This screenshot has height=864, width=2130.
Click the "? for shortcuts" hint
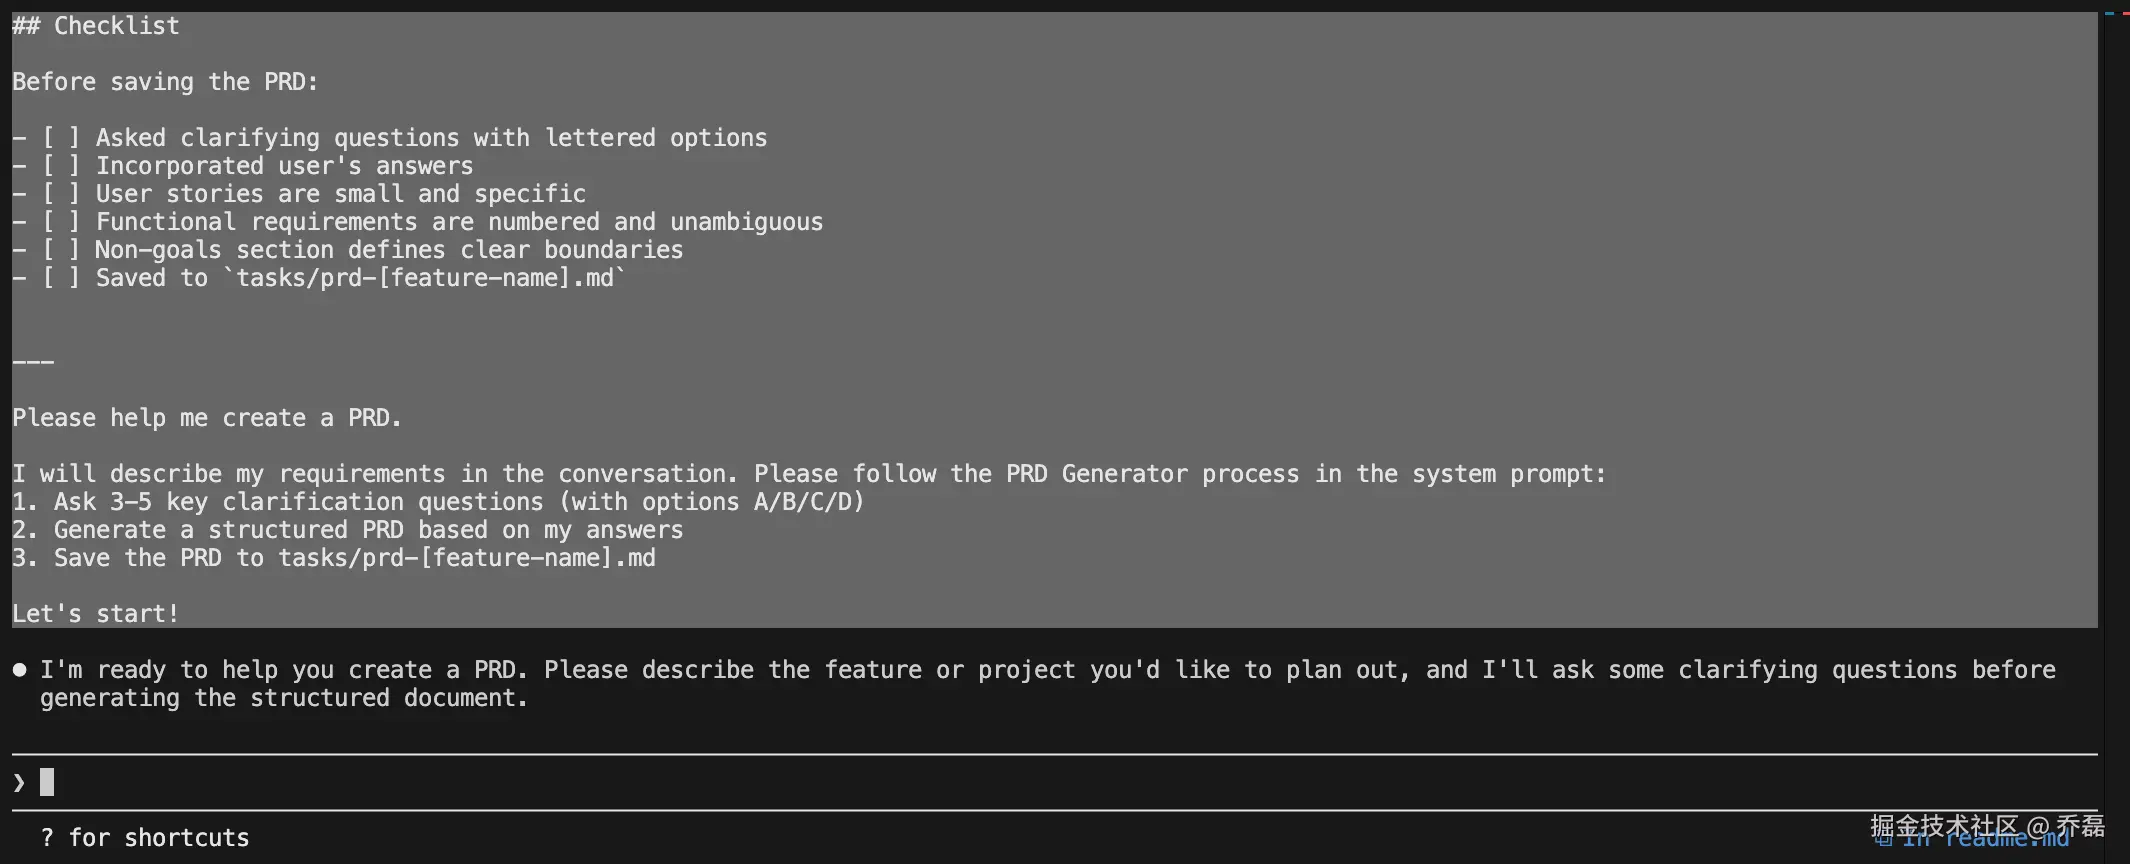click(145, 838)
